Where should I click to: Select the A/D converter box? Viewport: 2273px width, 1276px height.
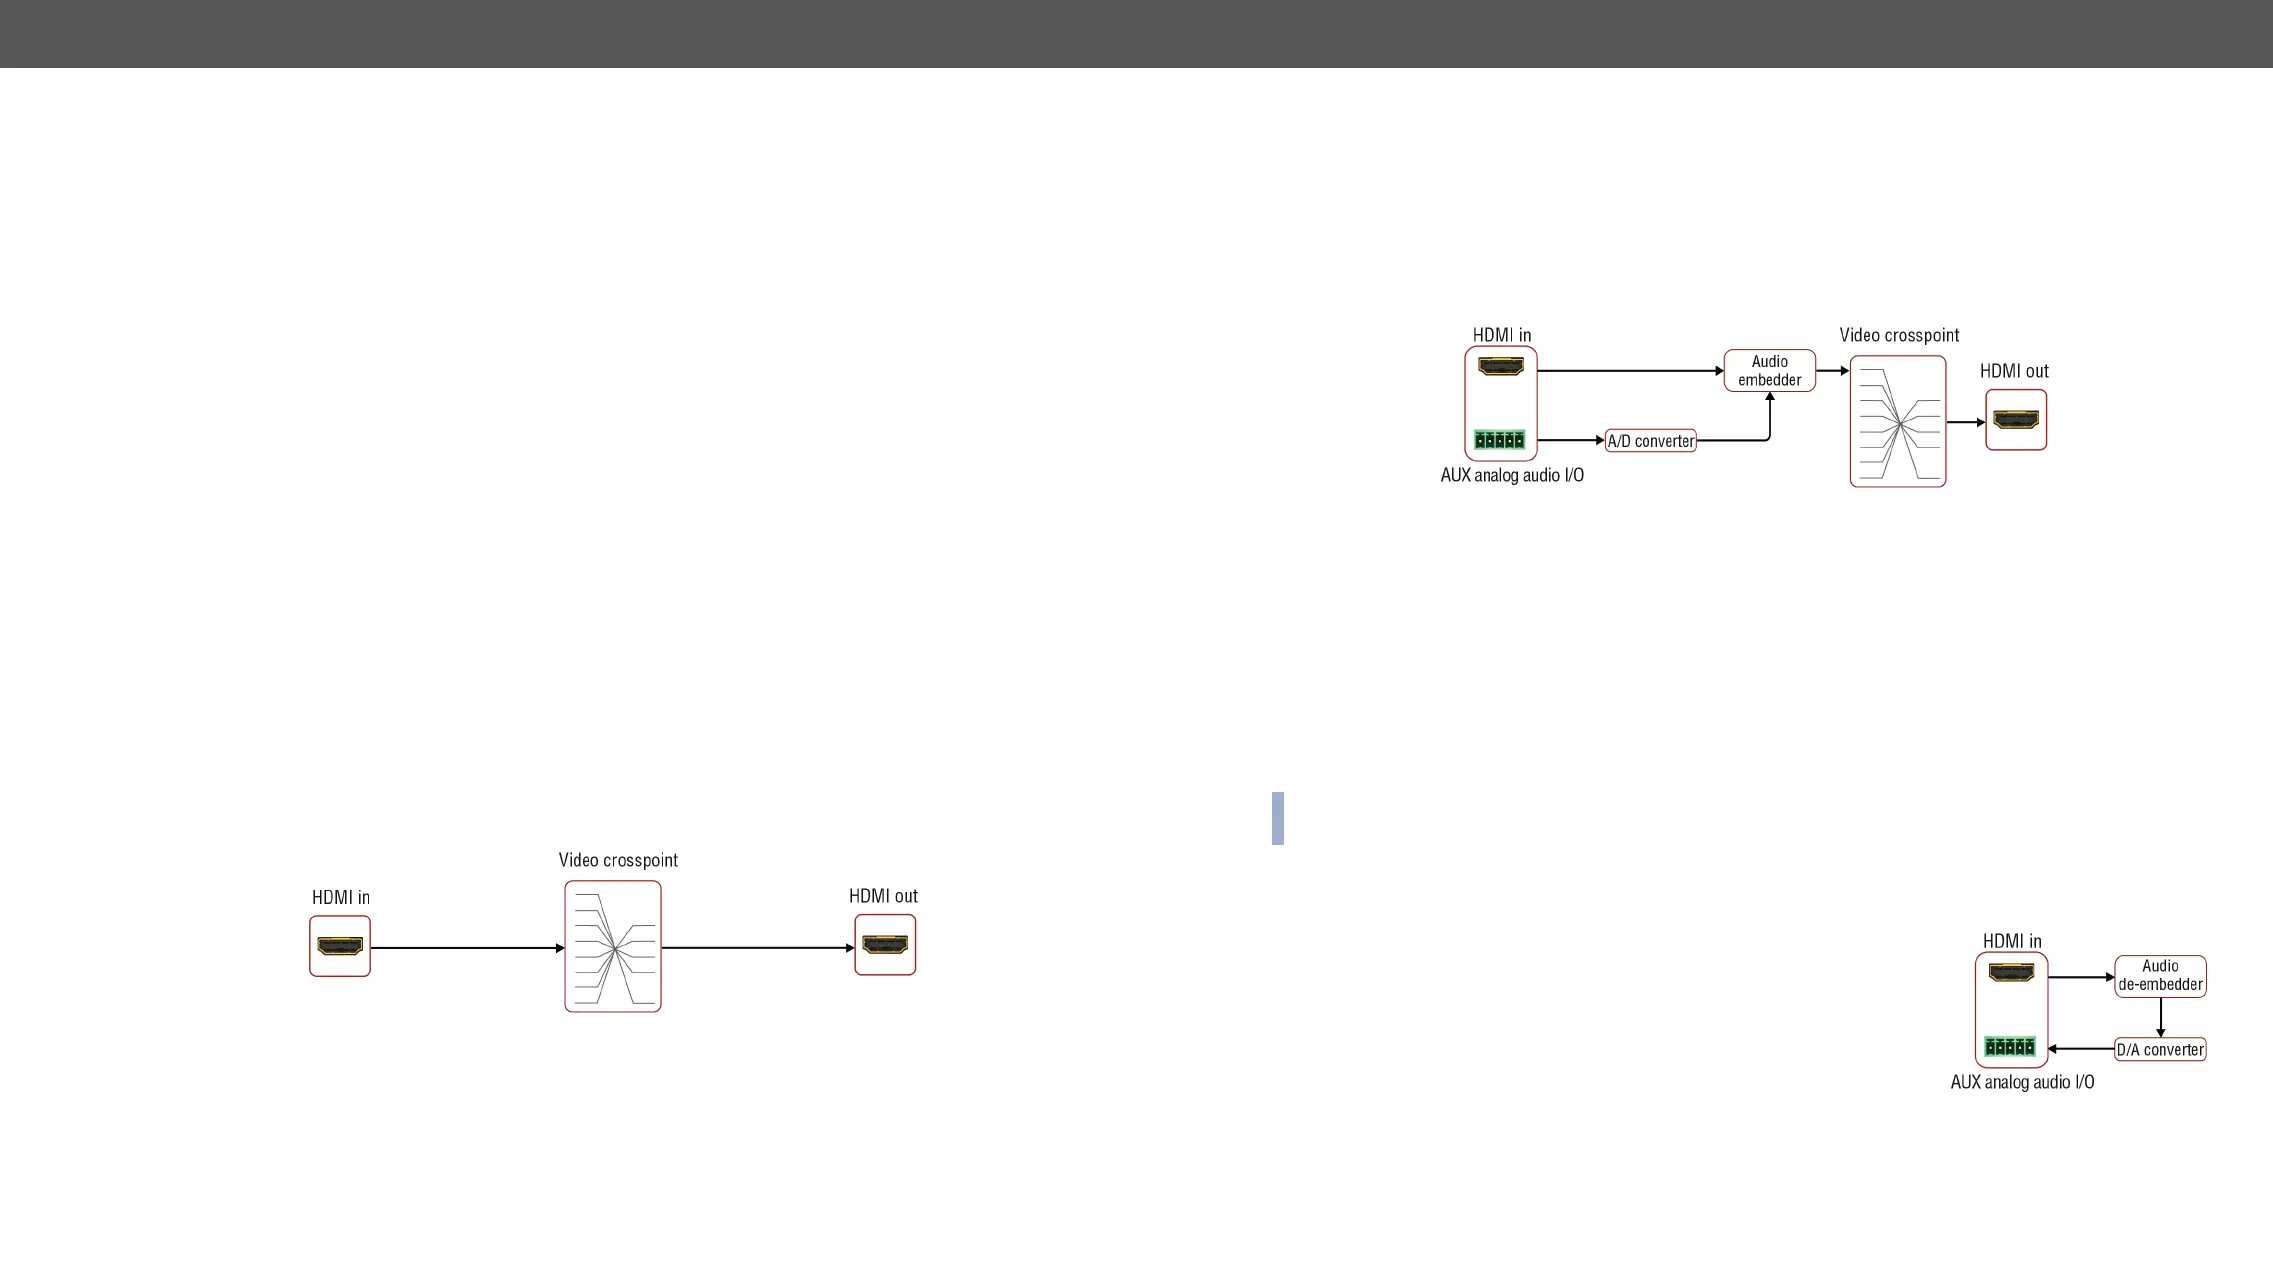click(1650, 441)
